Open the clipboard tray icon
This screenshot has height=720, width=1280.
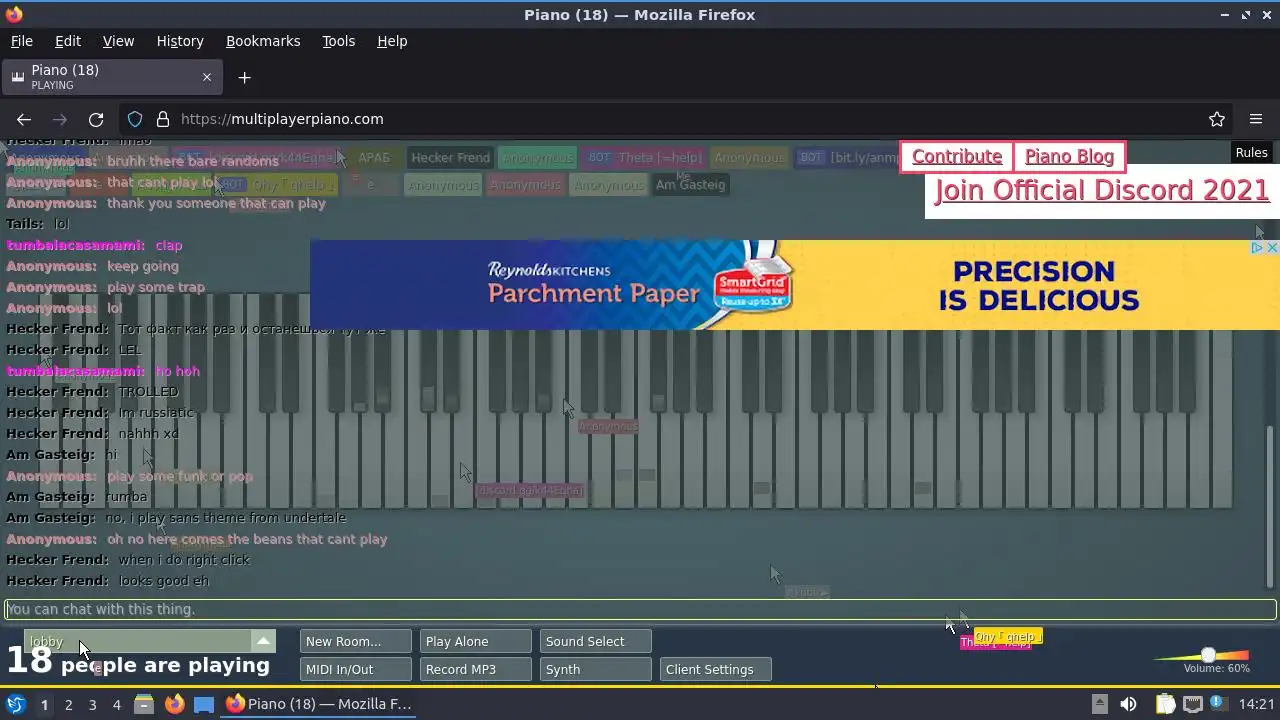click(1164, 704)
